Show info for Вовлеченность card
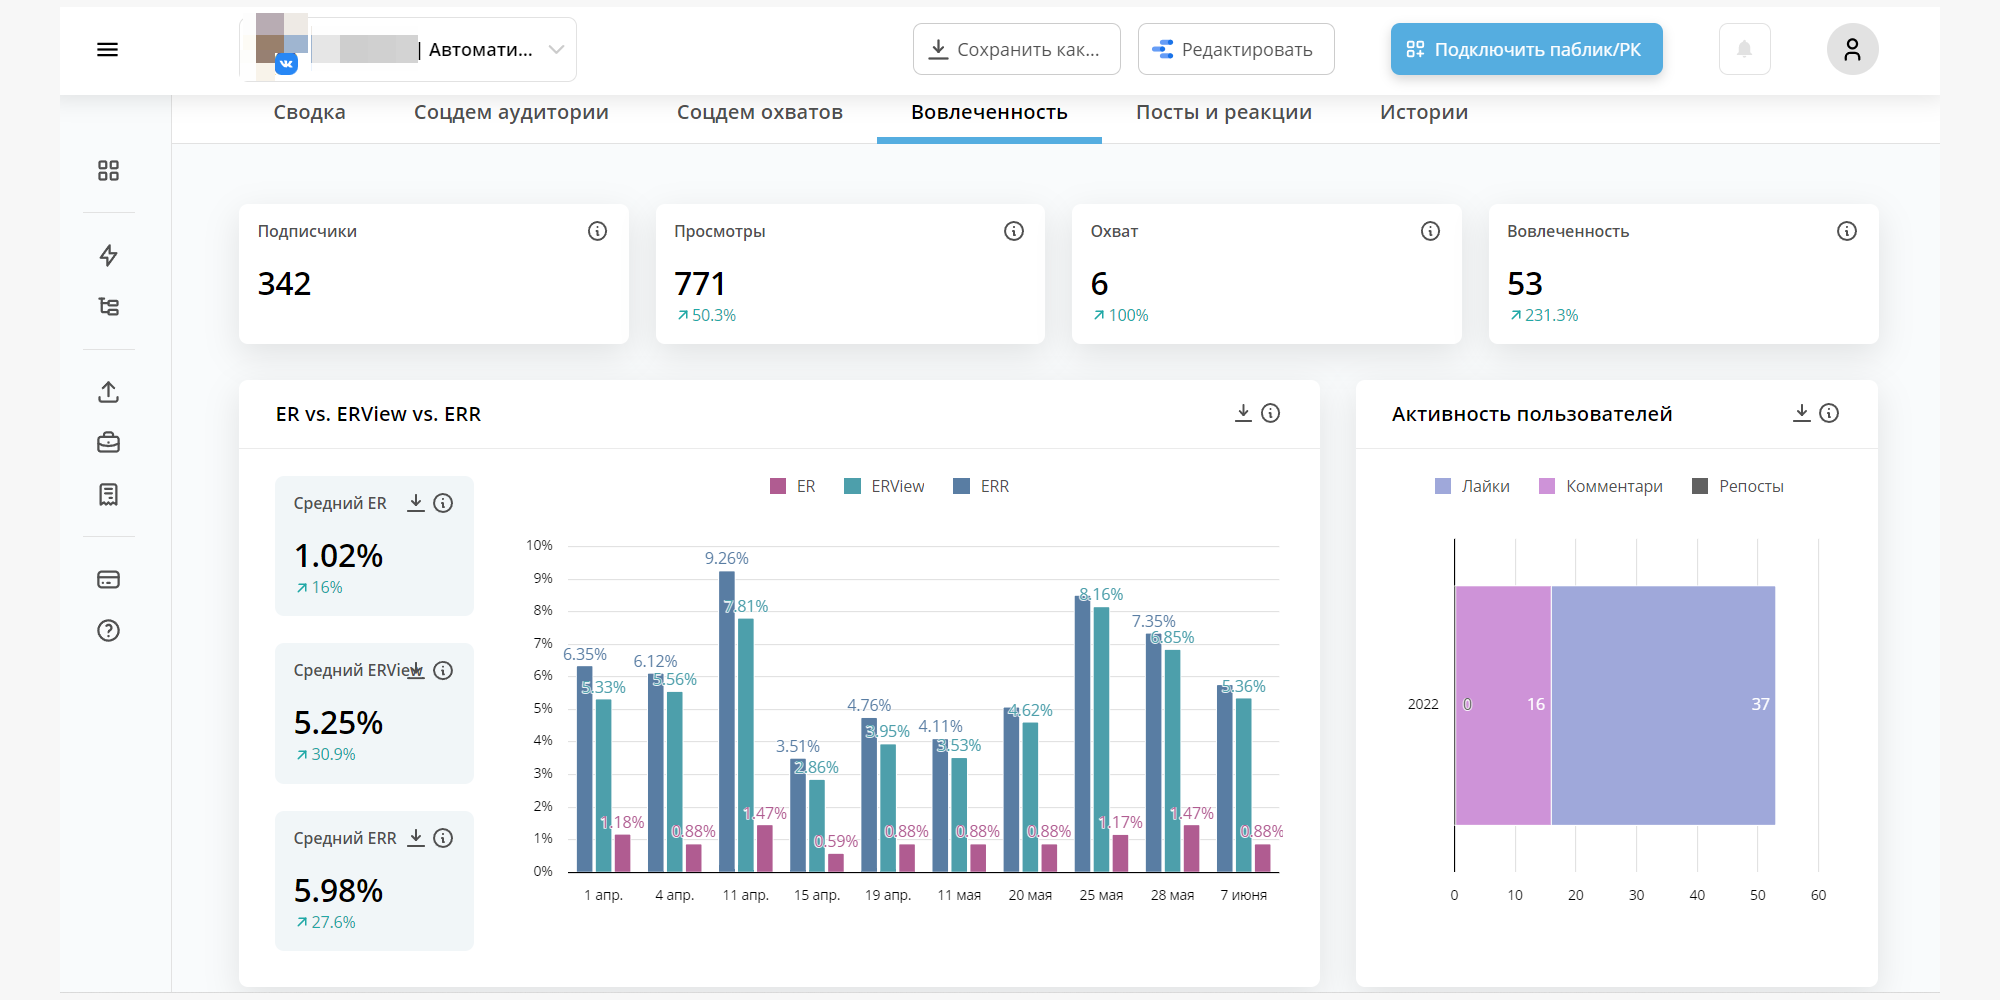The height and width of the screenshot is (1000, 2000). coord(1847,231)
